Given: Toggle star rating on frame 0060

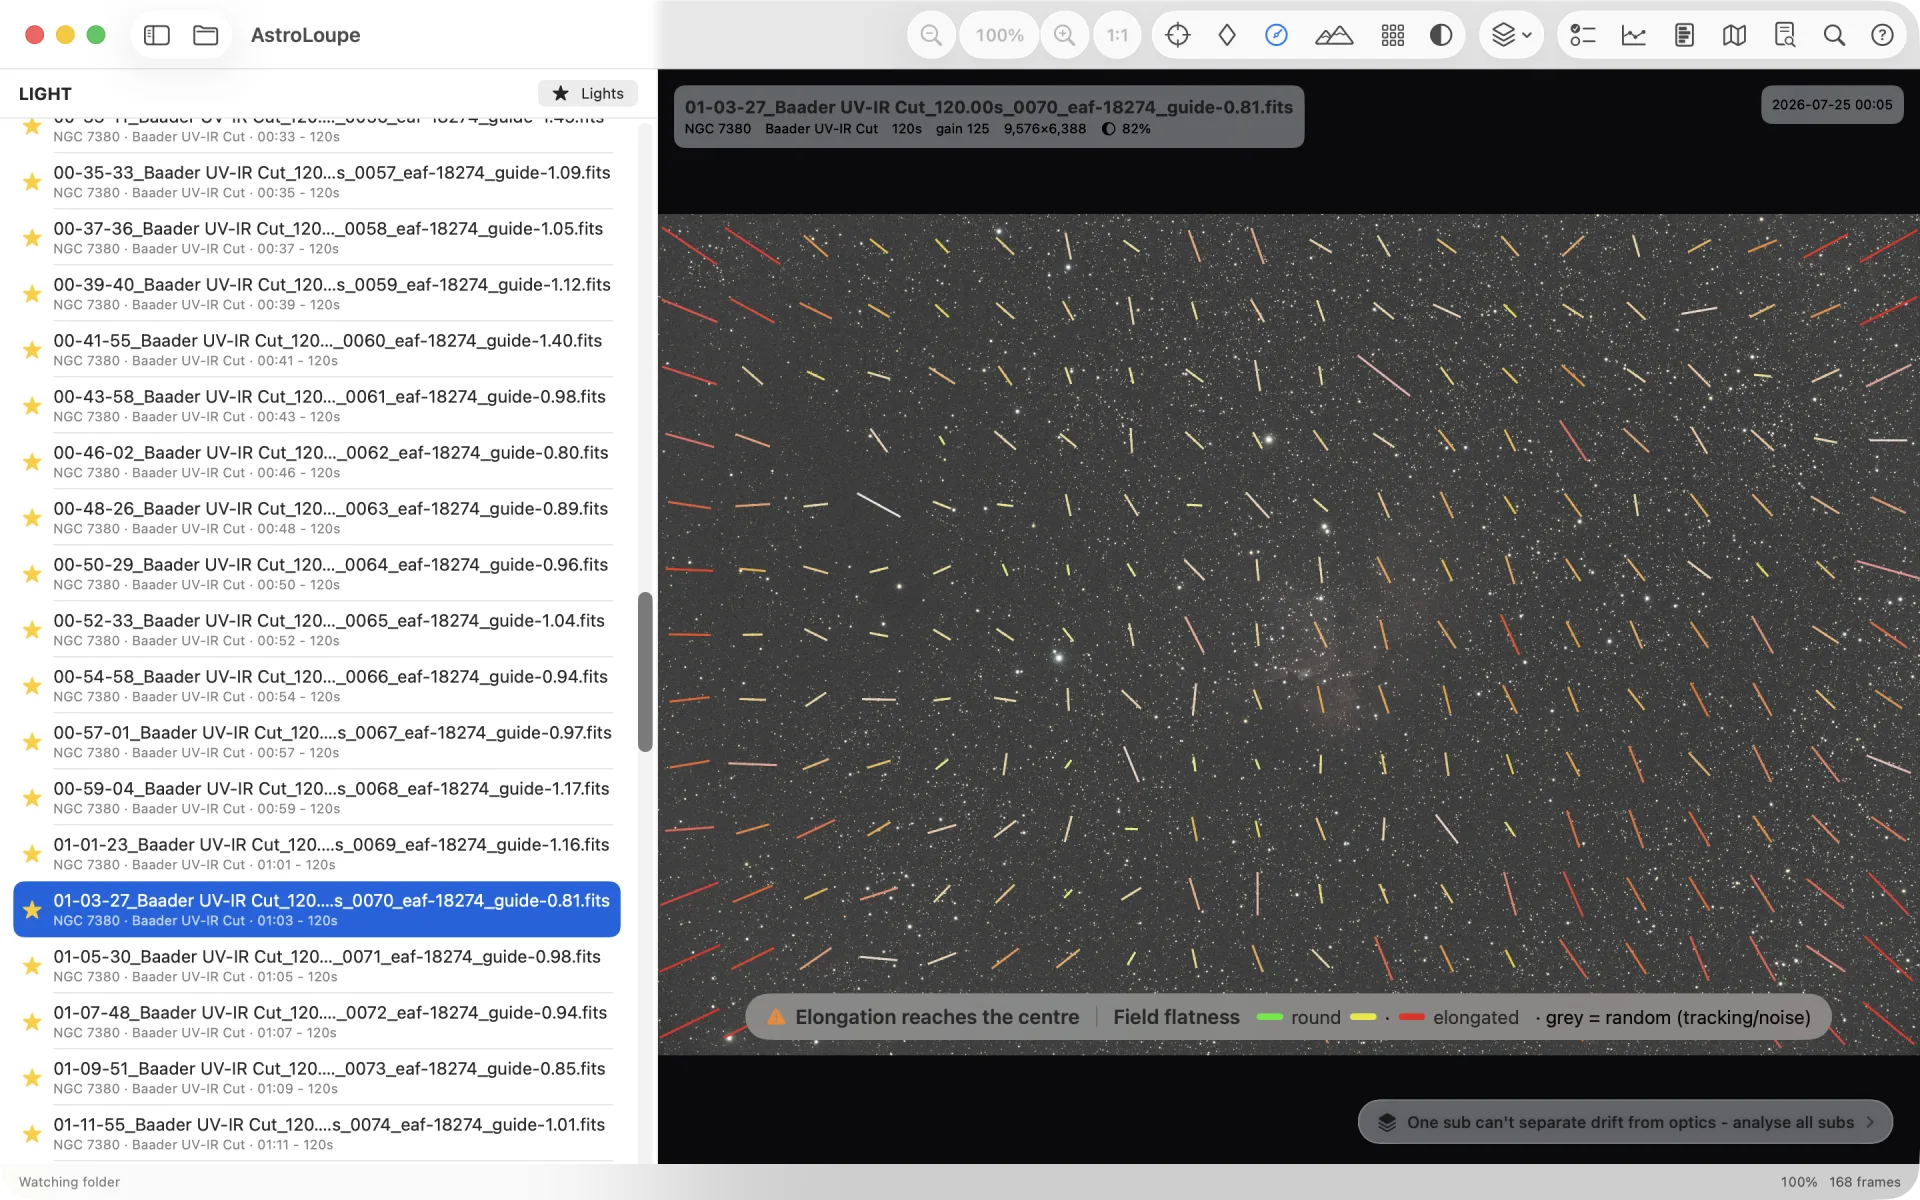Looking at the screenshot, I should coord(32,350).
